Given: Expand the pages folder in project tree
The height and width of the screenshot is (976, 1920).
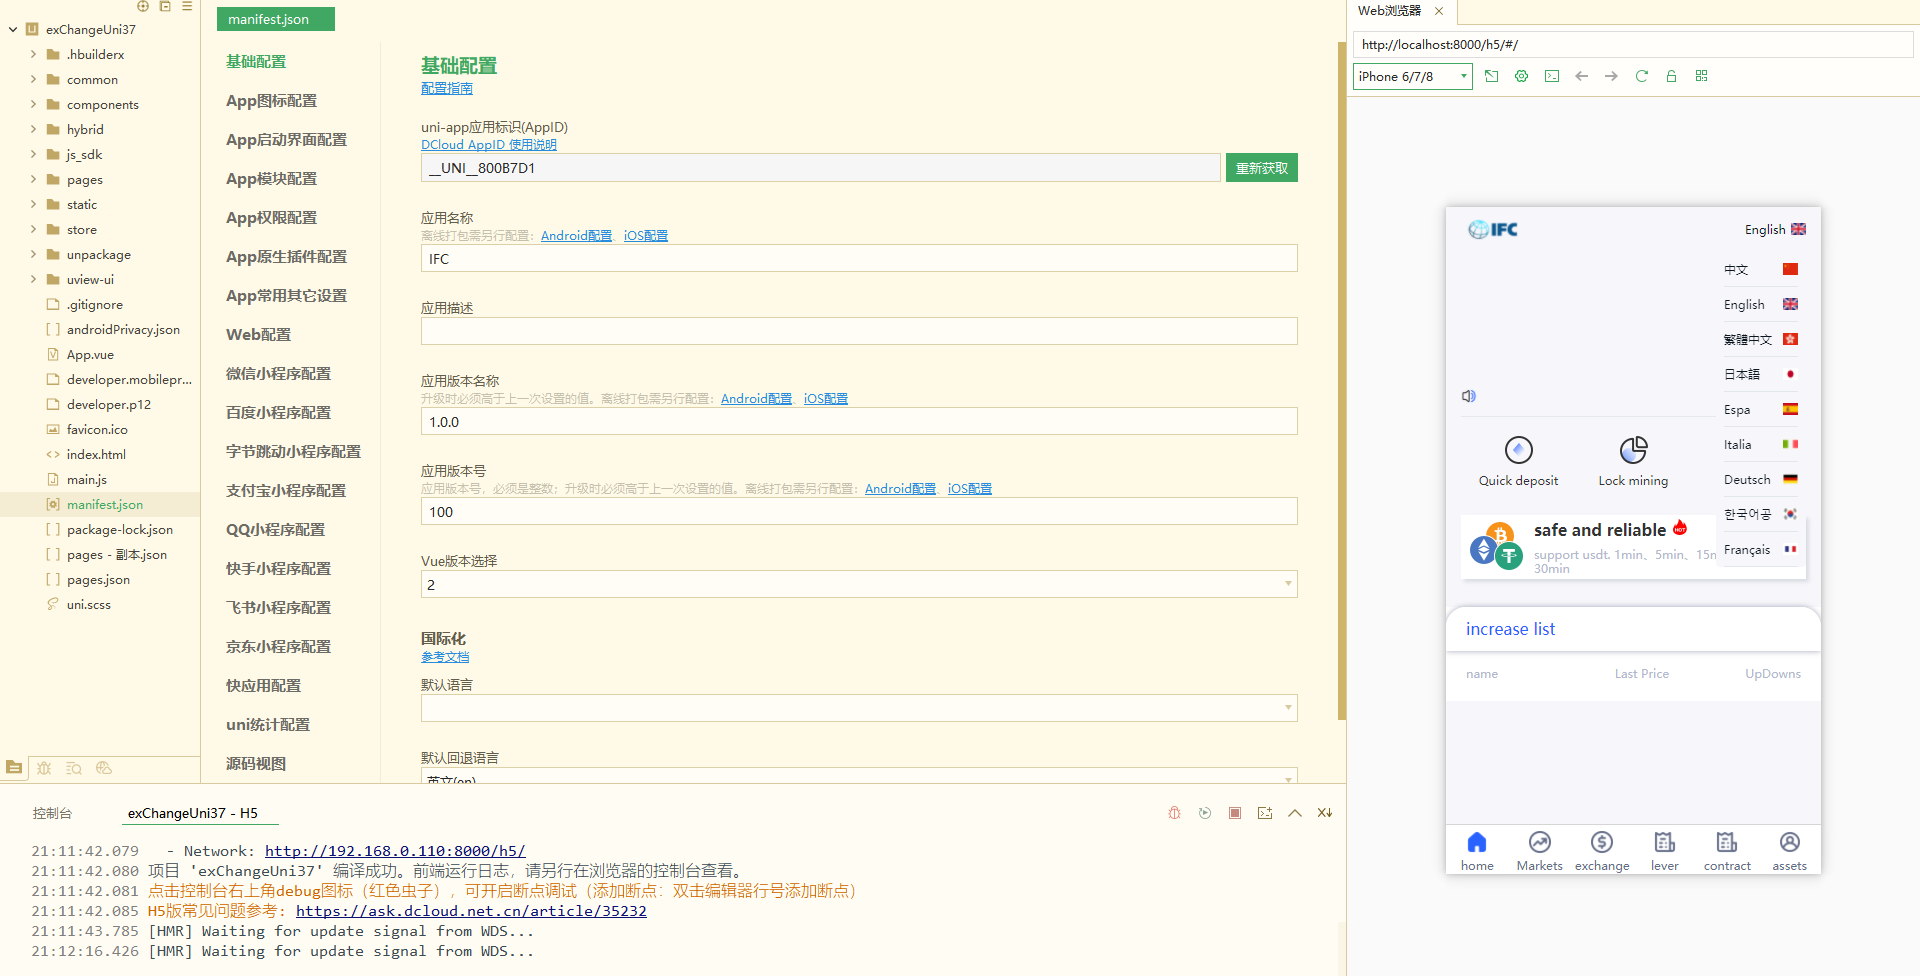Looking at the screenshot, I should tap(33, 180).
